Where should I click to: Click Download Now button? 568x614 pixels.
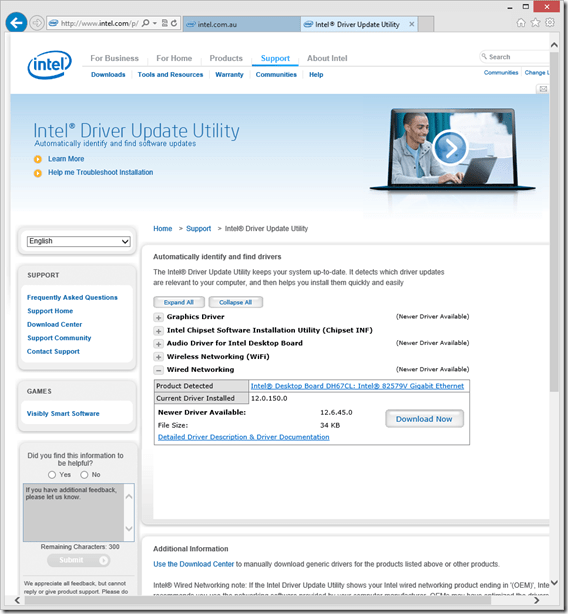(x=424, y=419)
